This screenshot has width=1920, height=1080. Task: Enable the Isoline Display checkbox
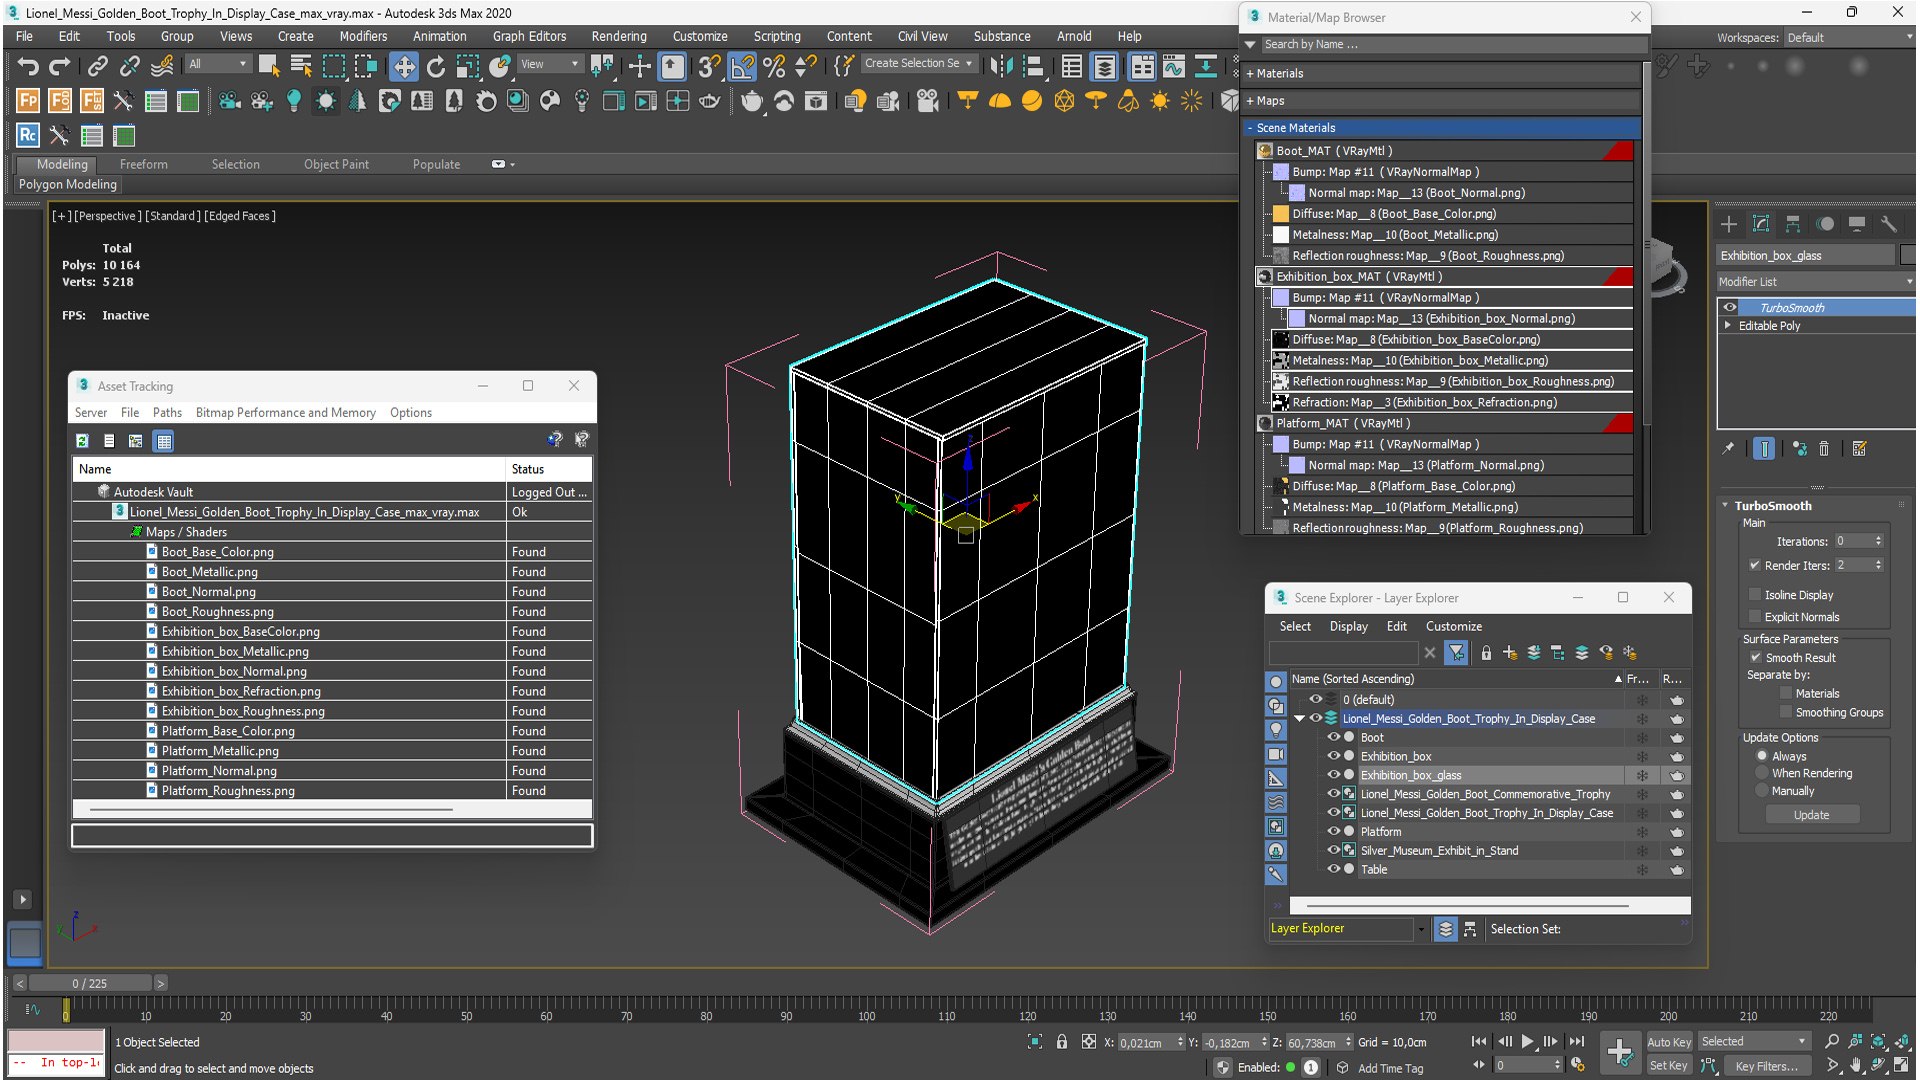[1755, 595]
